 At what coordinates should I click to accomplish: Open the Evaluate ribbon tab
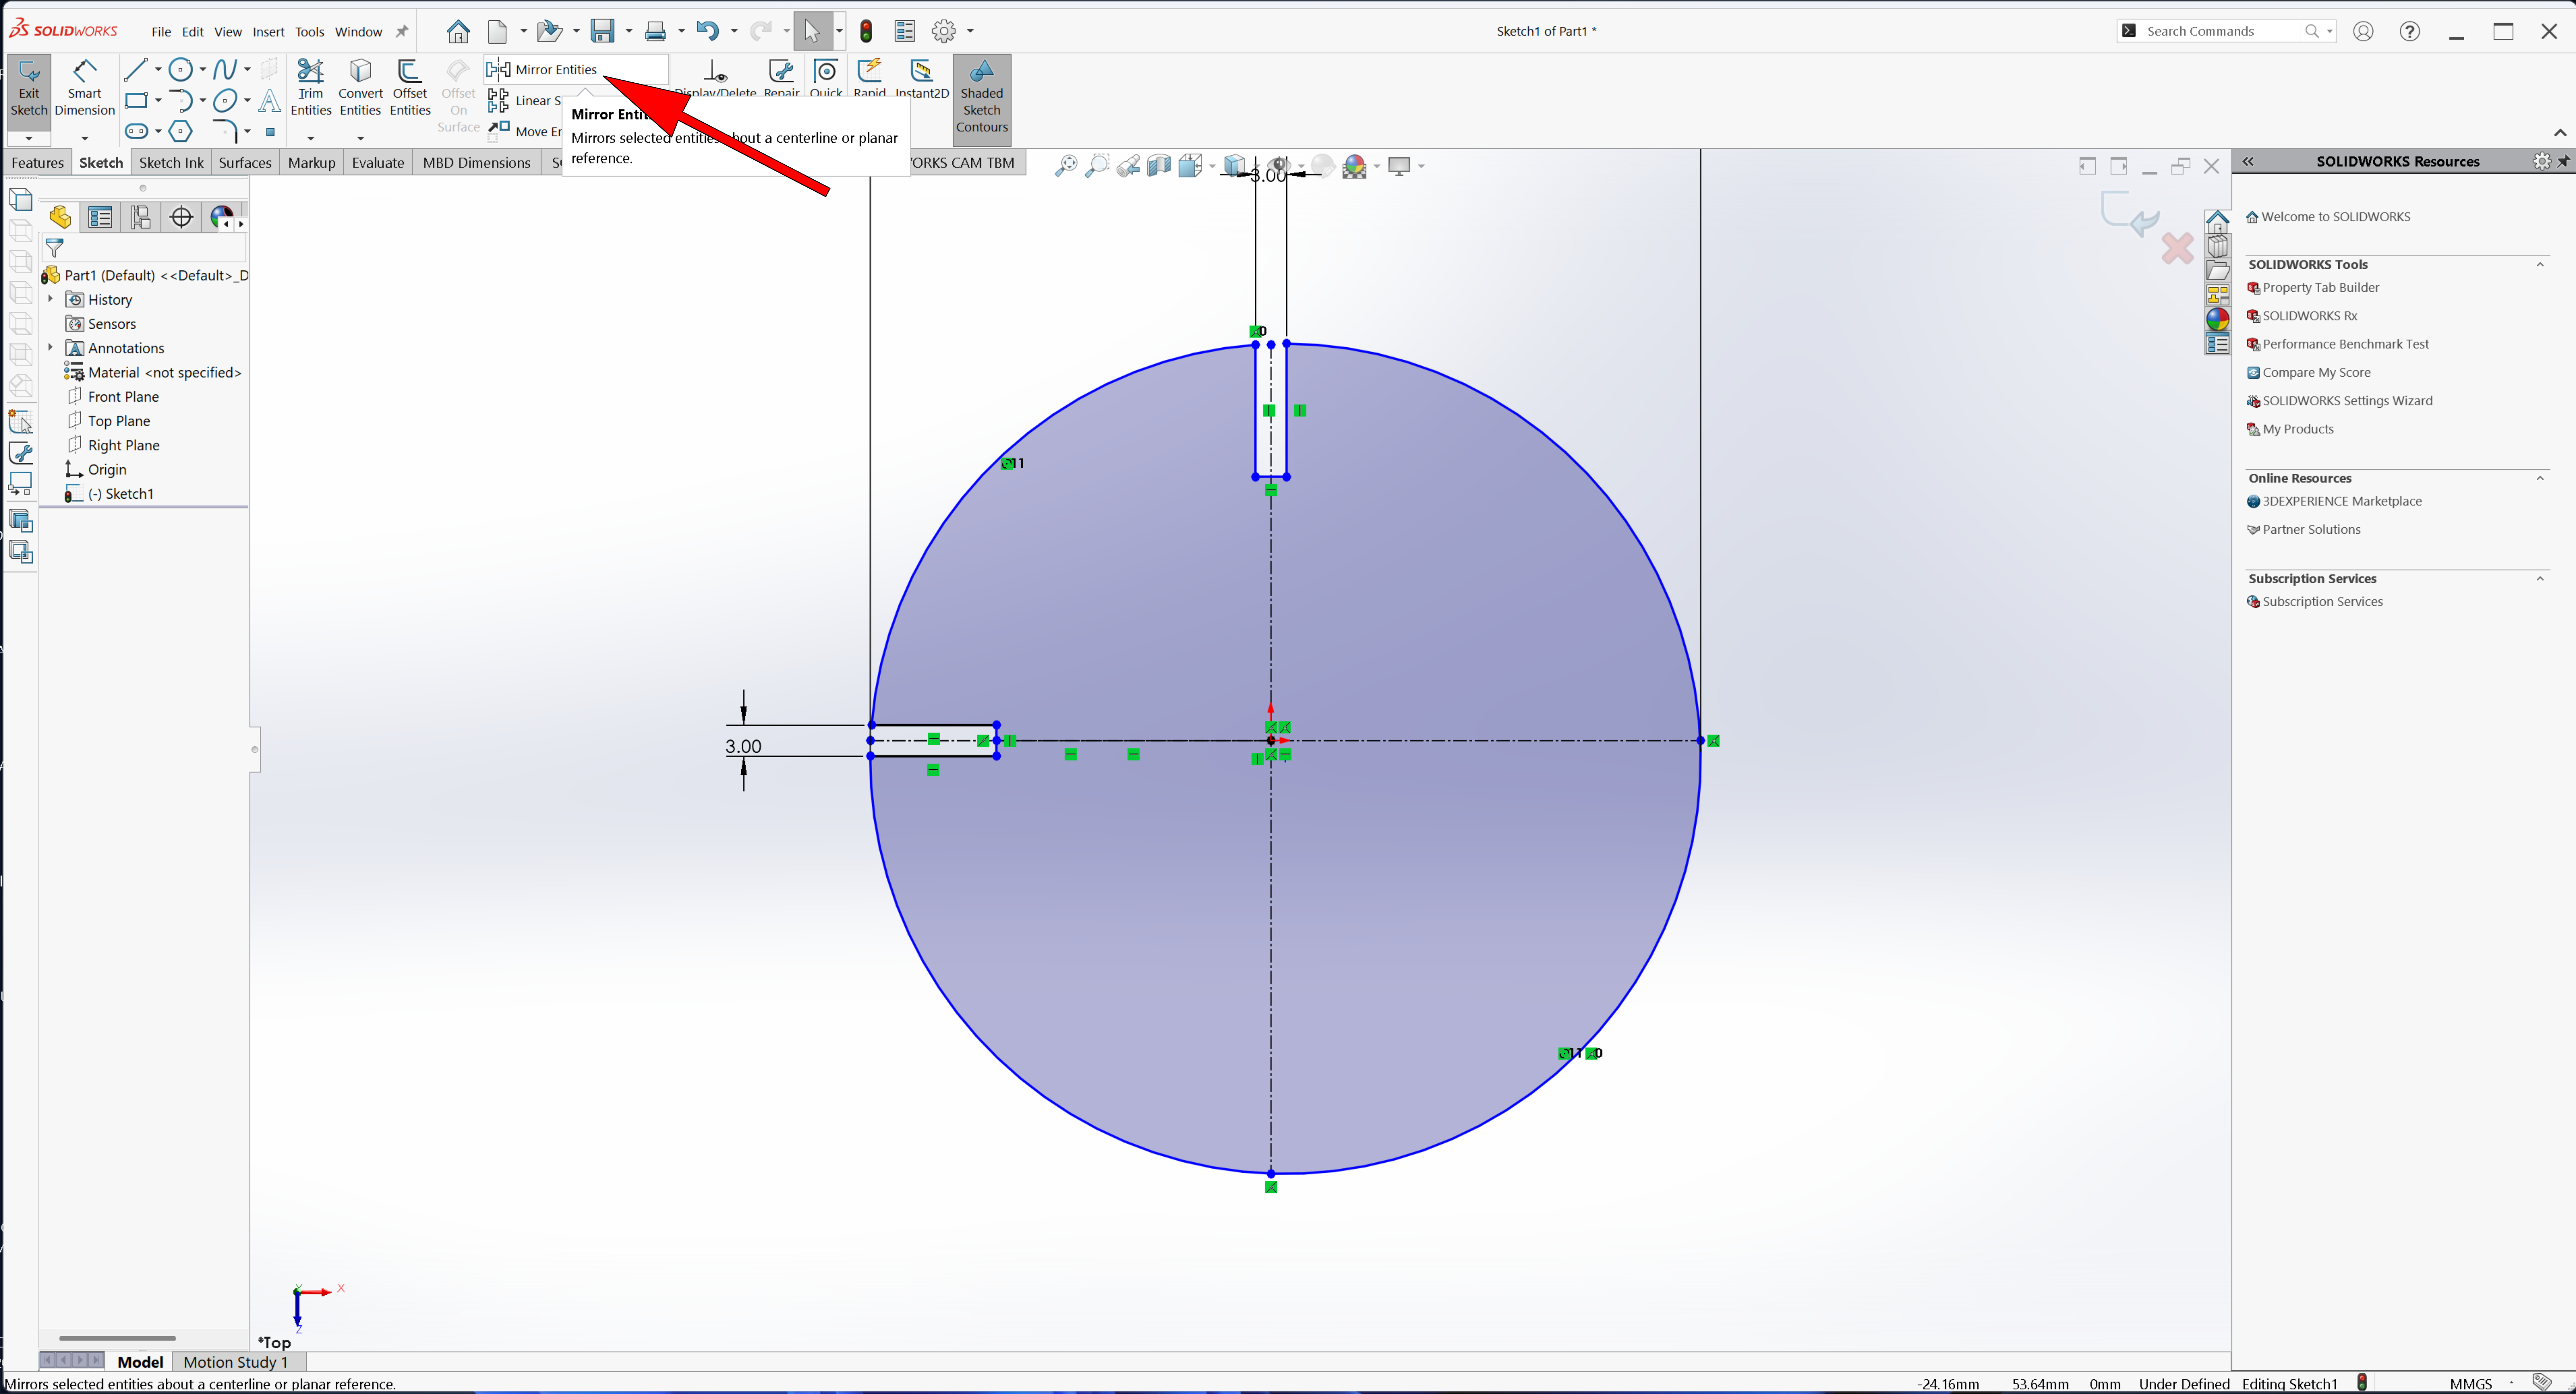[x=377, y=162]
